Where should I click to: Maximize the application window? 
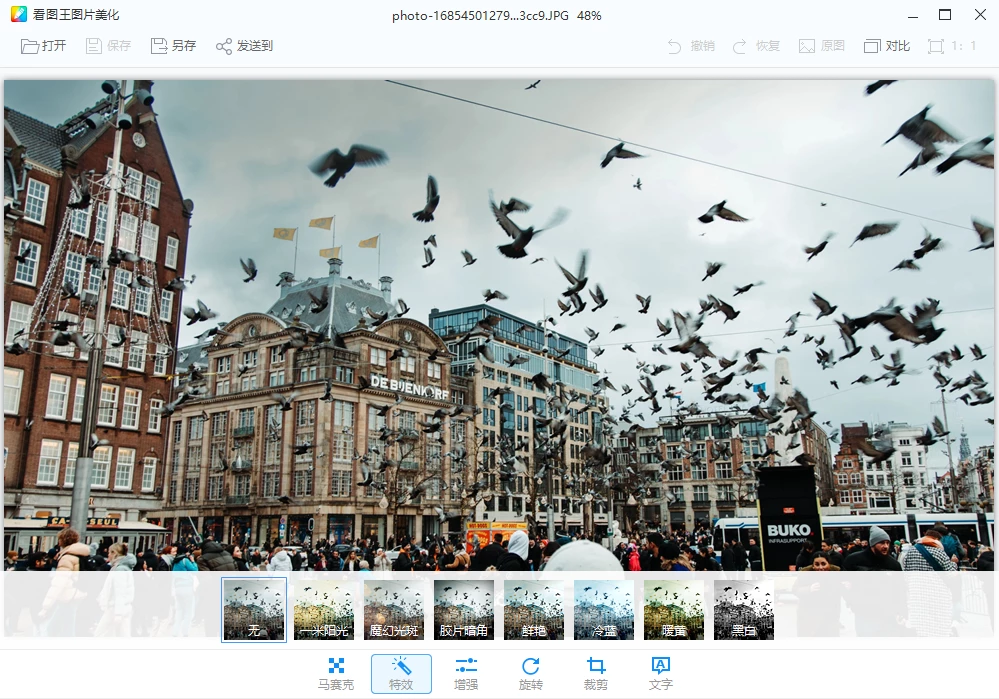tap(945, 15)
